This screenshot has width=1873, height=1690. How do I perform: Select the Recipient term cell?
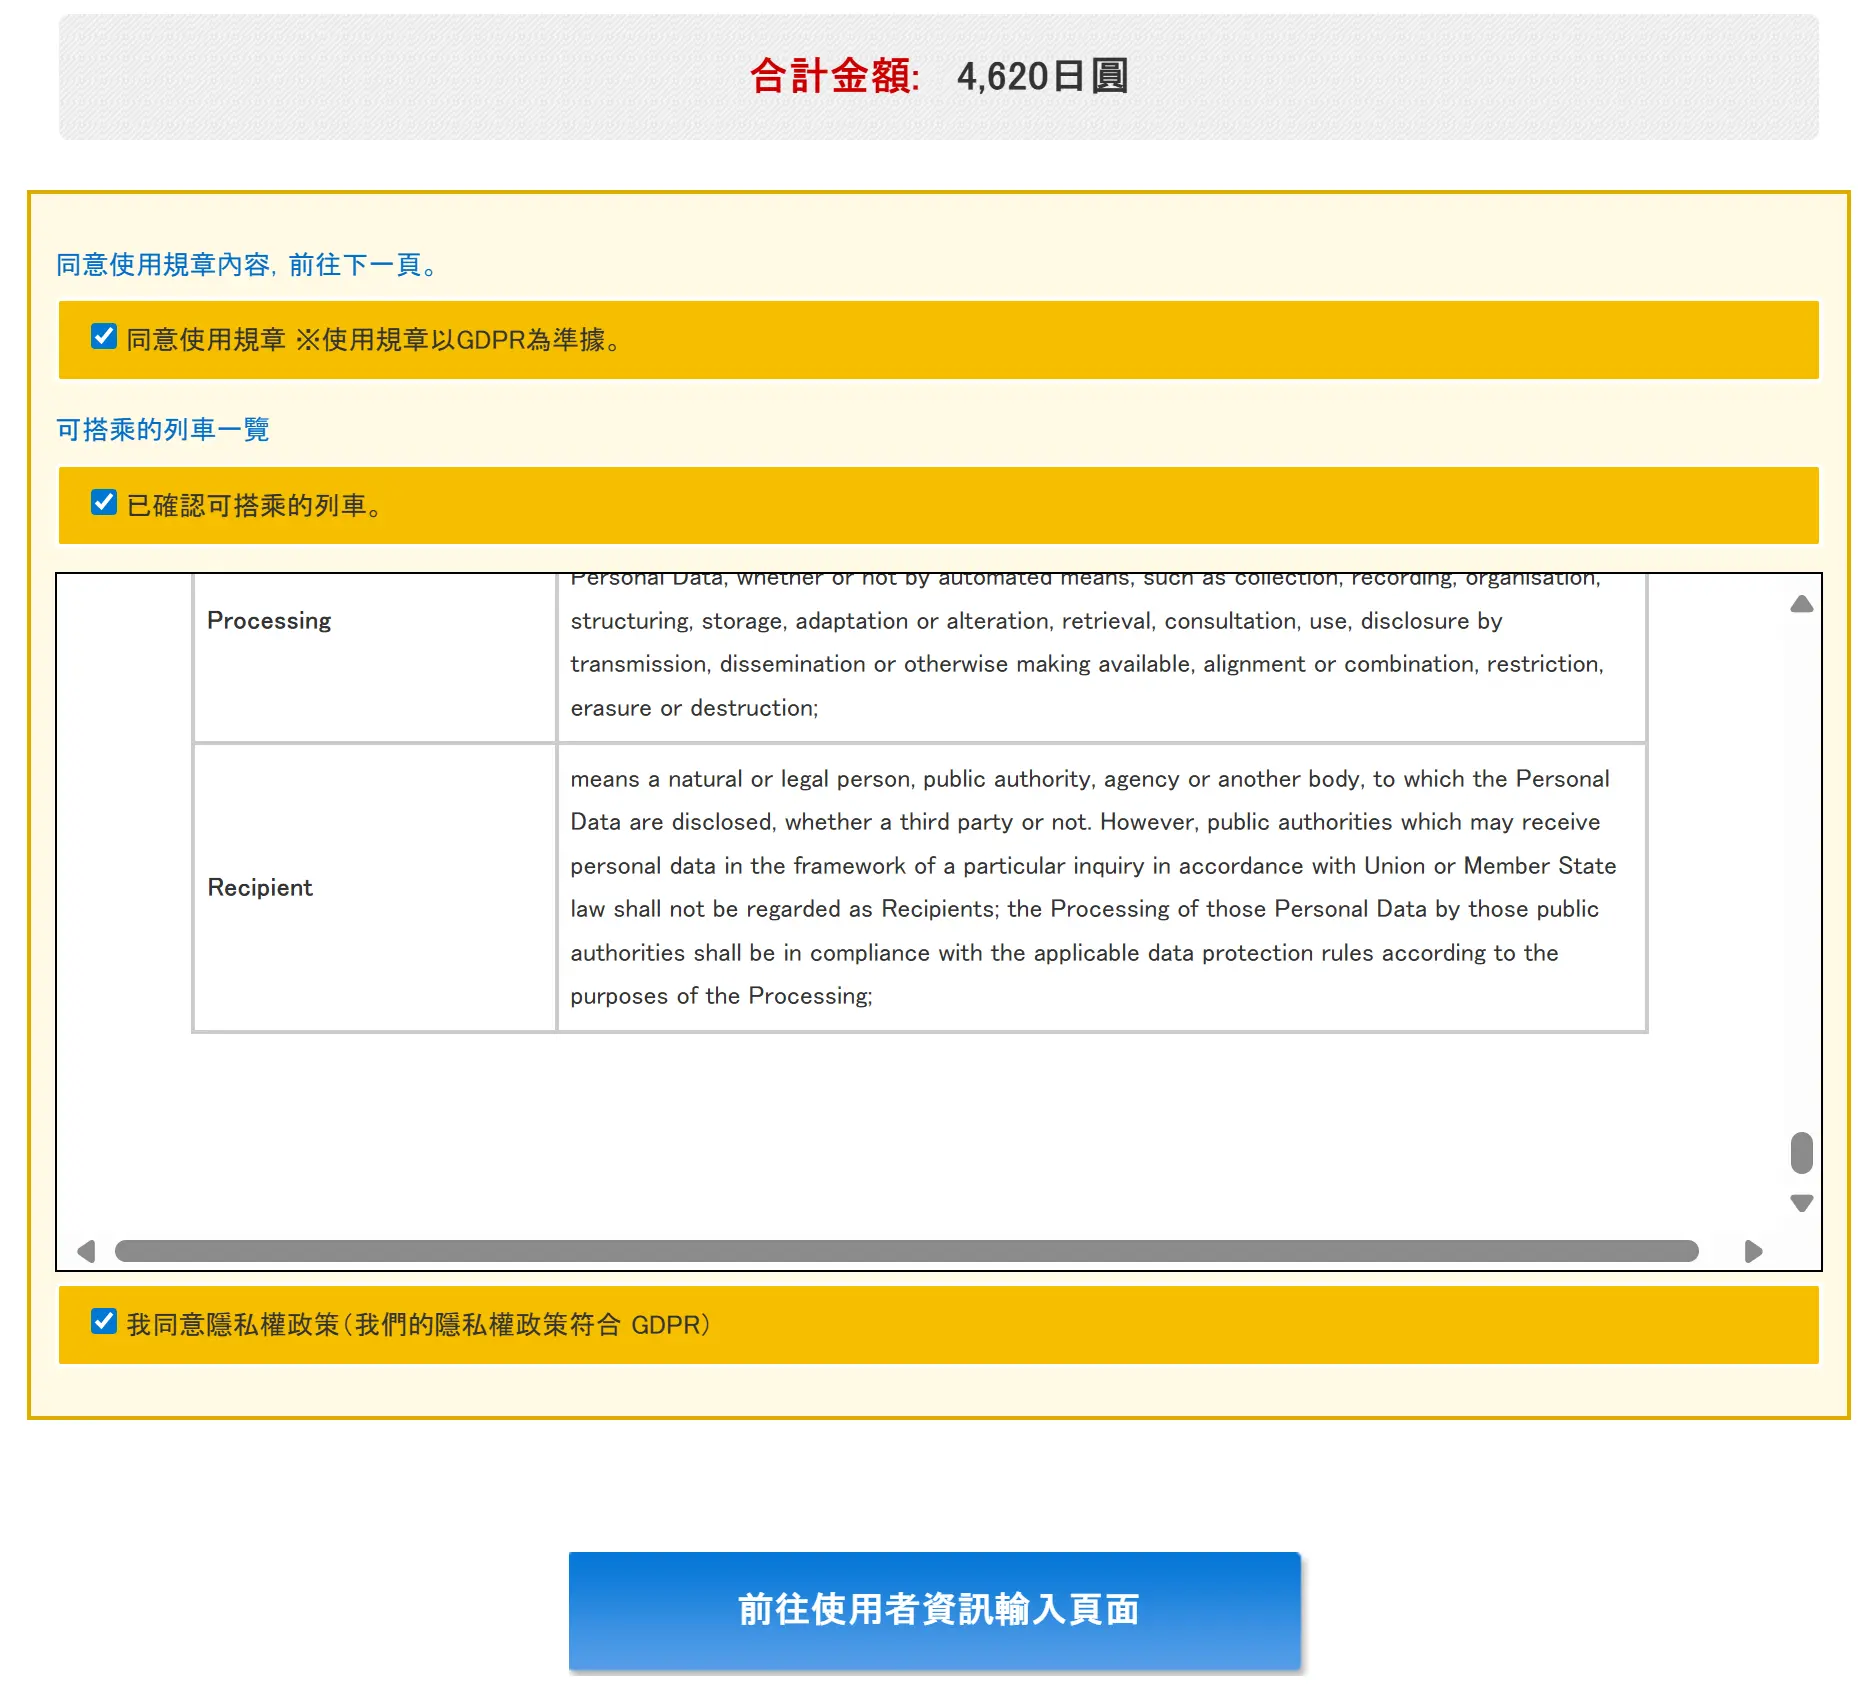(374, 887)
